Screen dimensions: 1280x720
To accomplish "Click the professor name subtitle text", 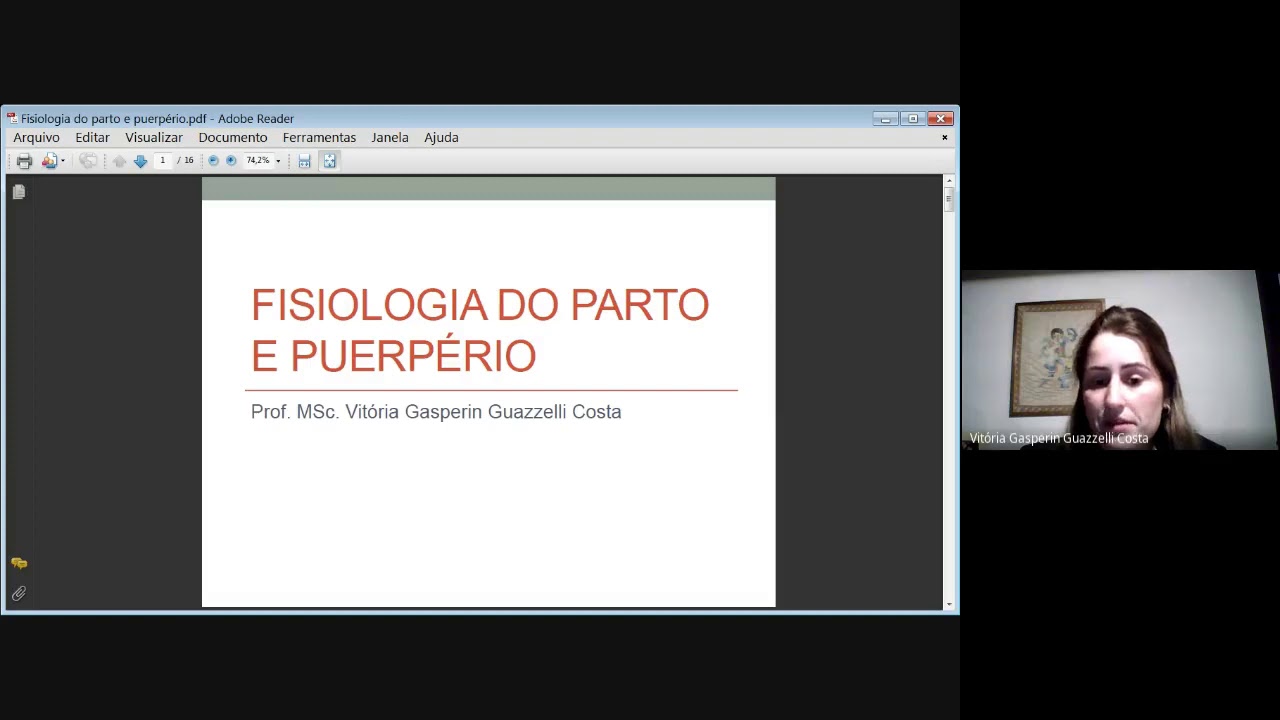I will 436,412.
